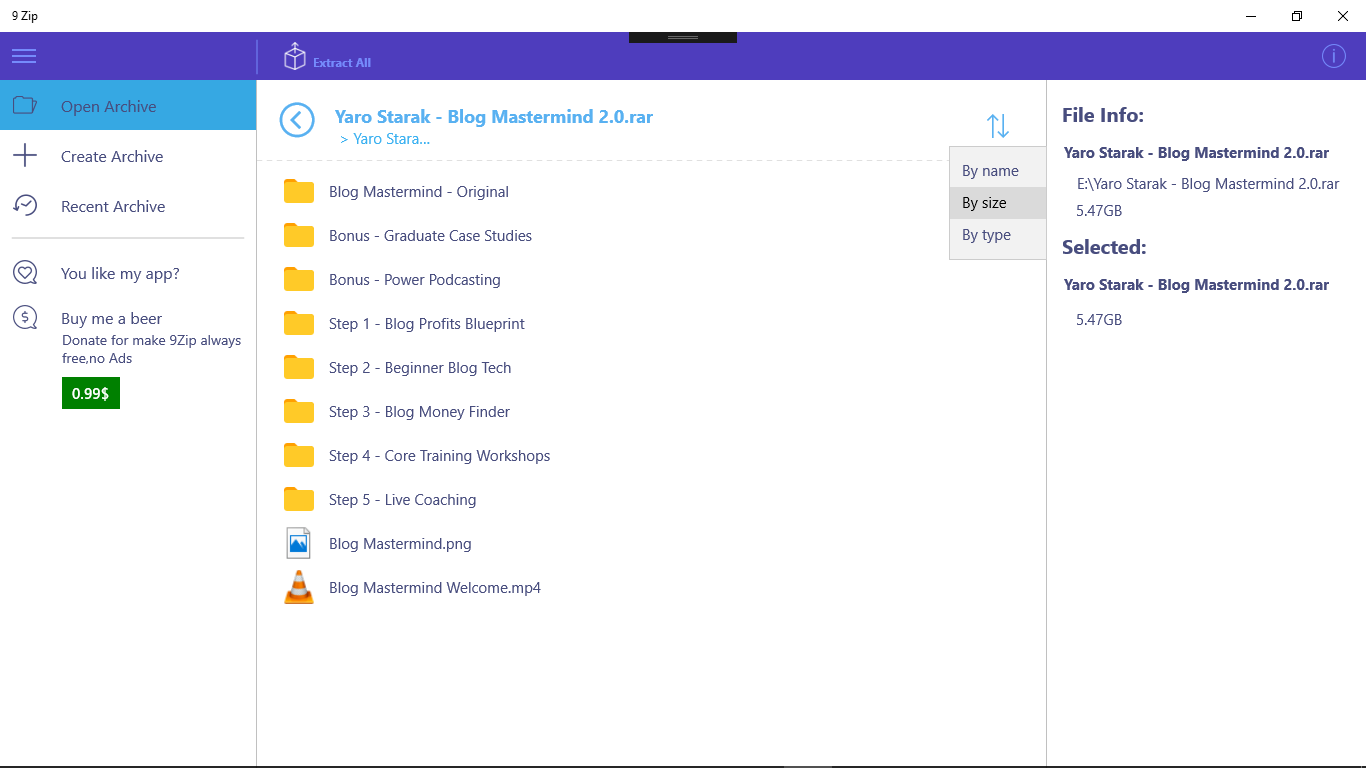Click the heart icon beside 'You like my app?'
This screenshot has width=1366, height=768.
[x=24, y=272]
